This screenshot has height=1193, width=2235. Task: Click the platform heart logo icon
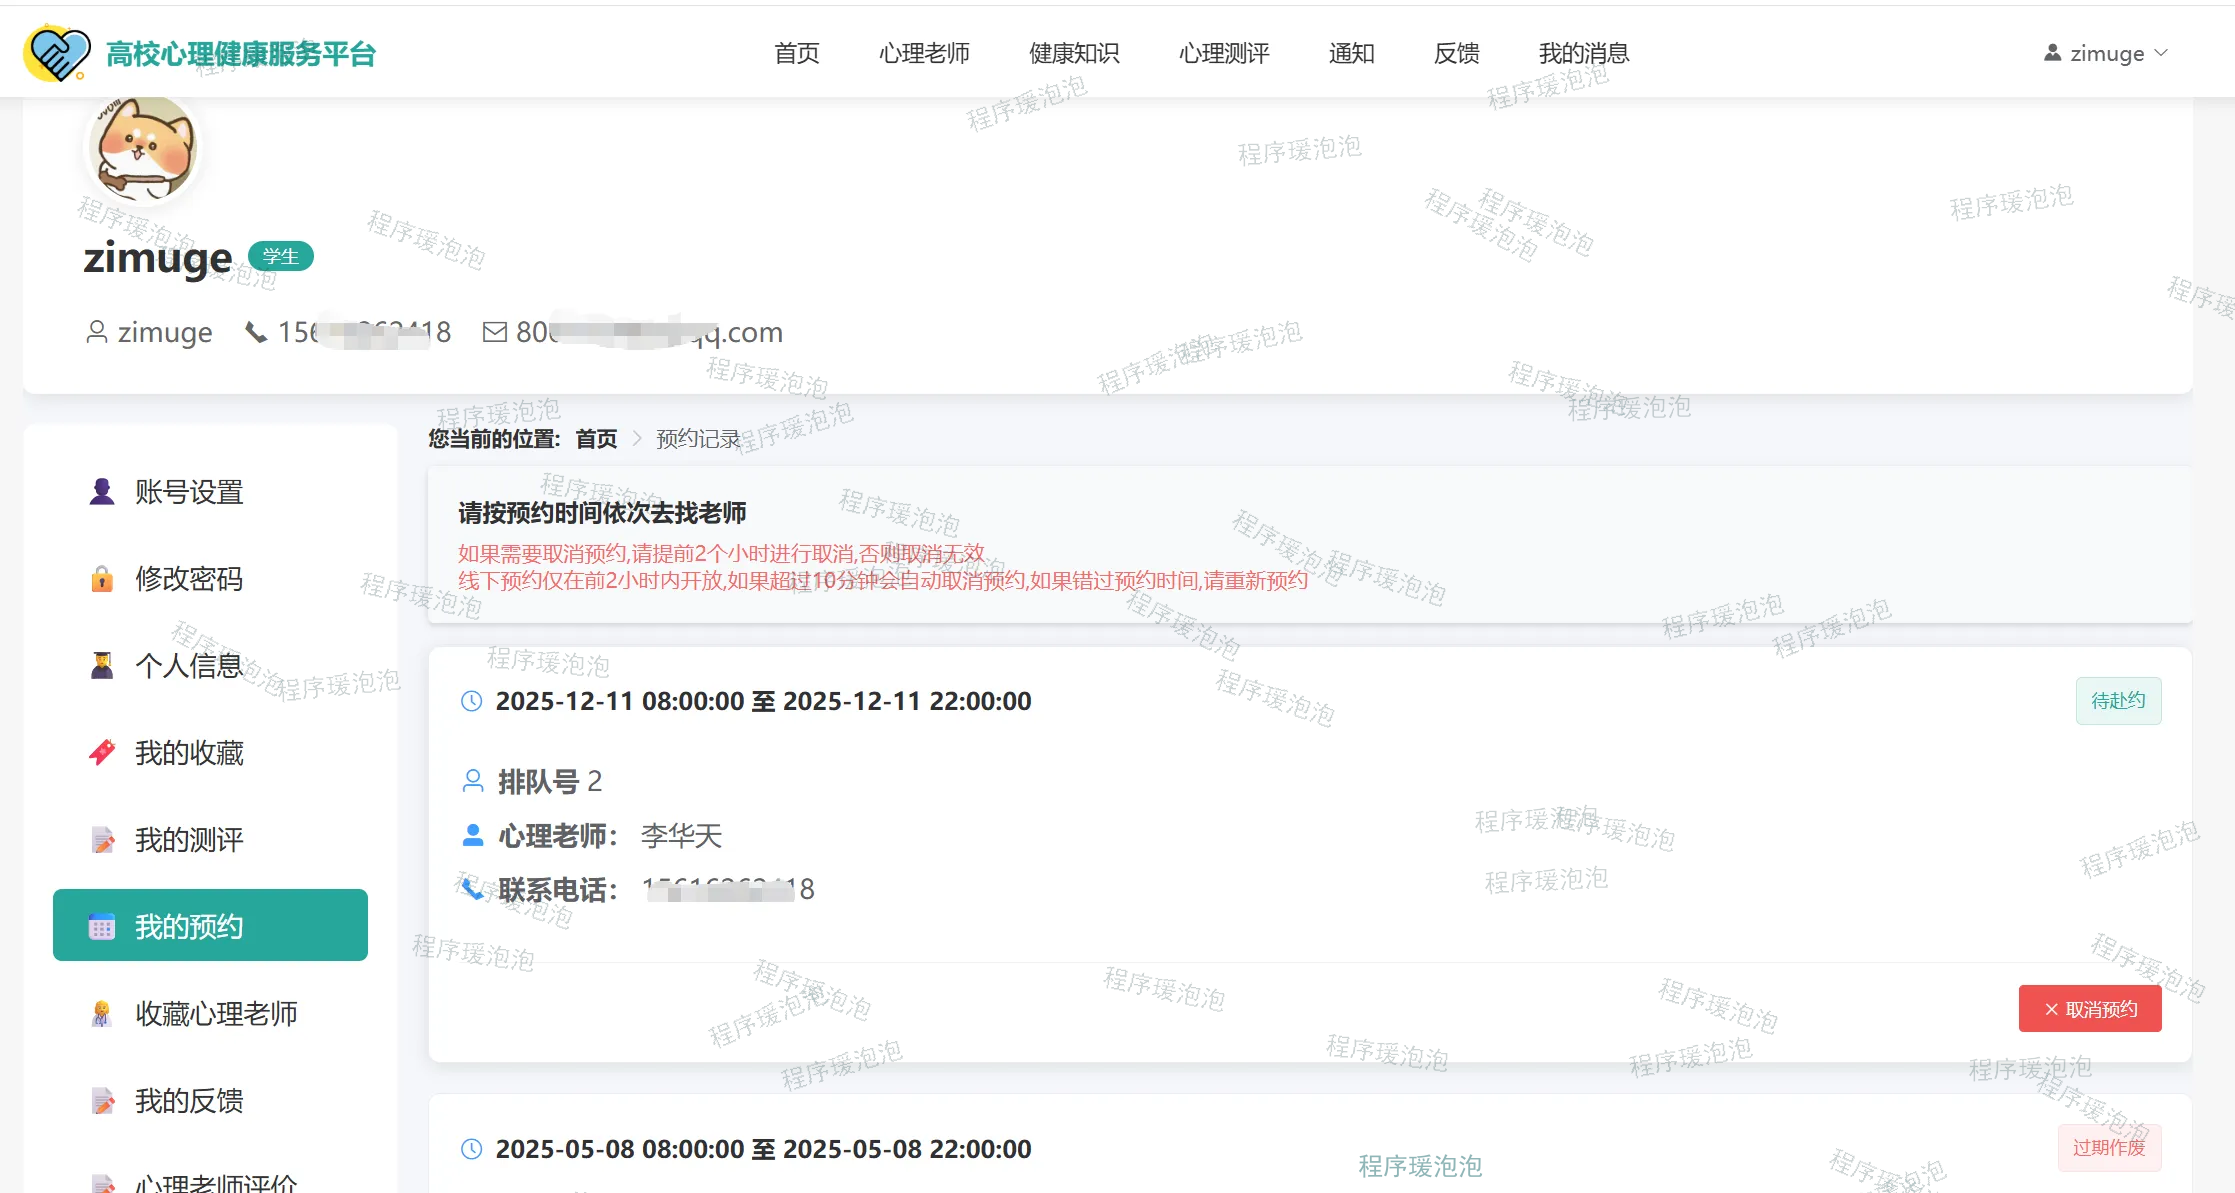(57, 53)
